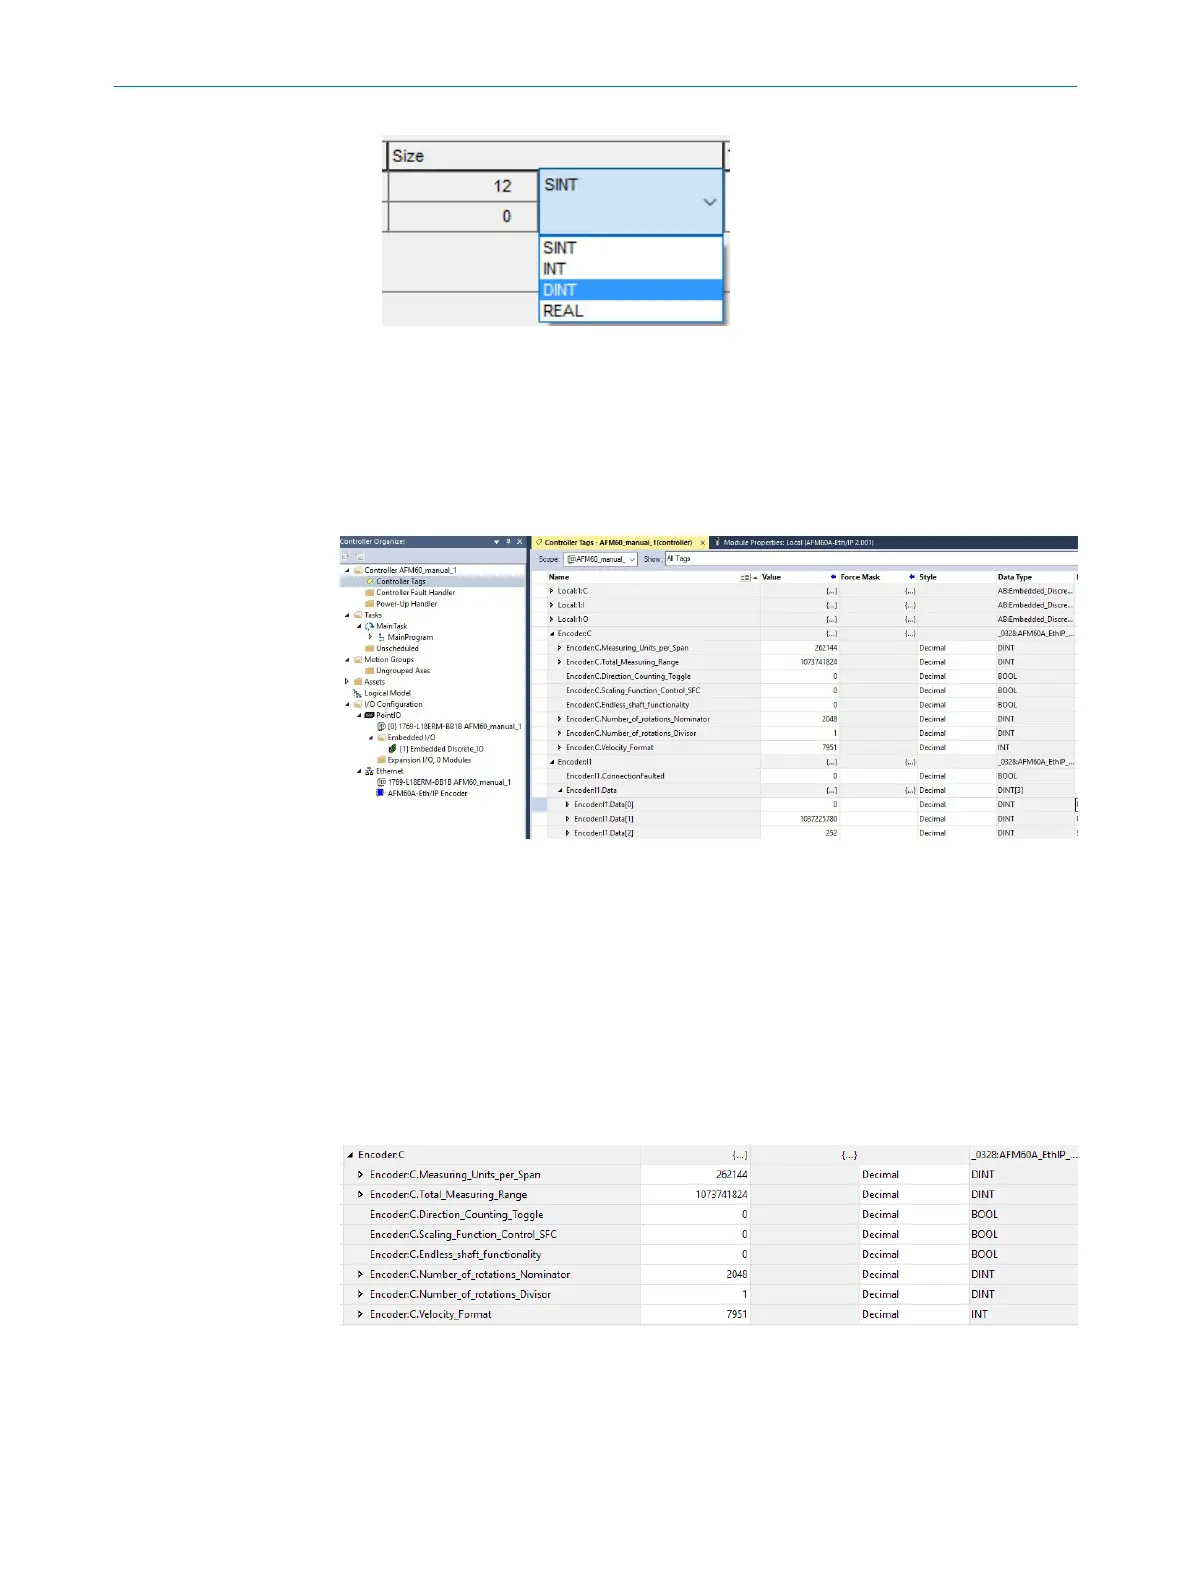Expand the Local:1:C tag
The height and width of the screenshot is (1584, 1191).
pyautogui.click(x=551, y=591)
